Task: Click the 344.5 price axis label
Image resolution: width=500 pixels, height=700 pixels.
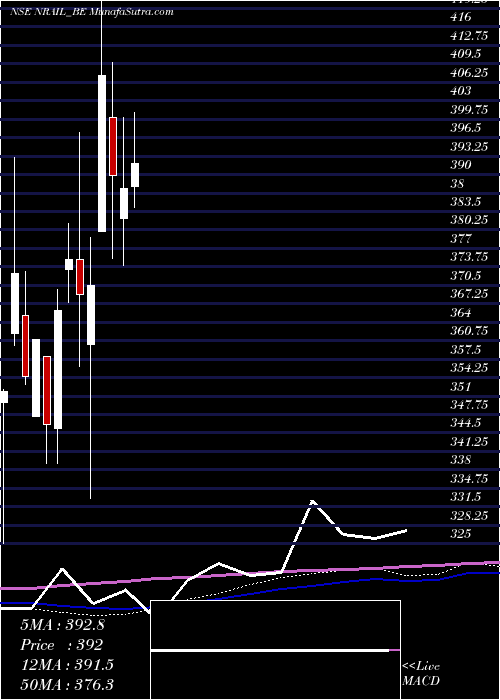Action: 466,424
